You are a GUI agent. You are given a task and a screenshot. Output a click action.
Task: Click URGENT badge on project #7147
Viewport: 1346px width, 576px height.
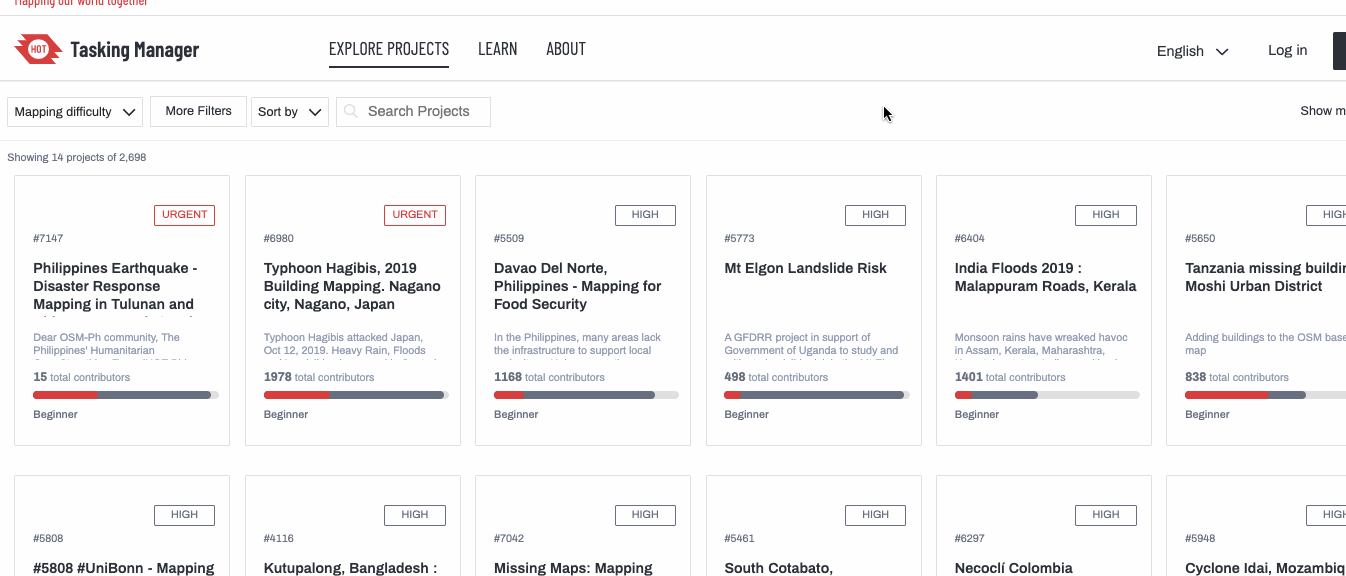[x=184, y=215]
